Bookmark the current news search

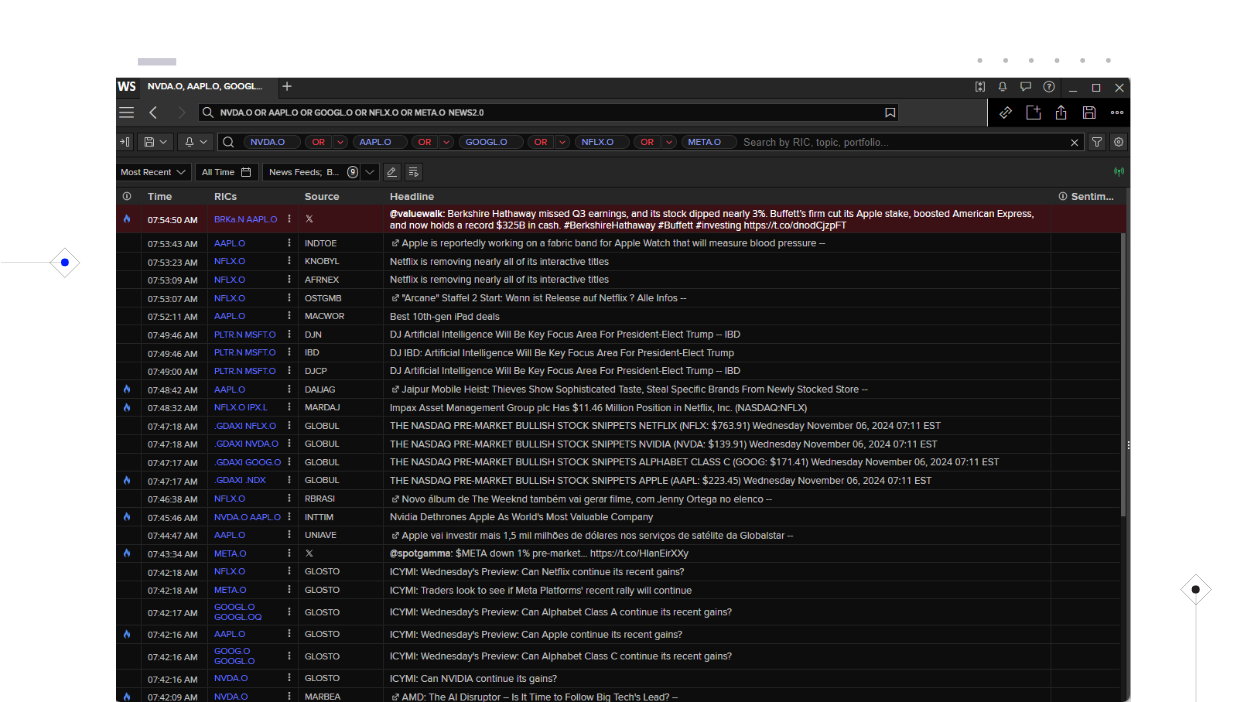pyautogui.click(x=890, y=113)
